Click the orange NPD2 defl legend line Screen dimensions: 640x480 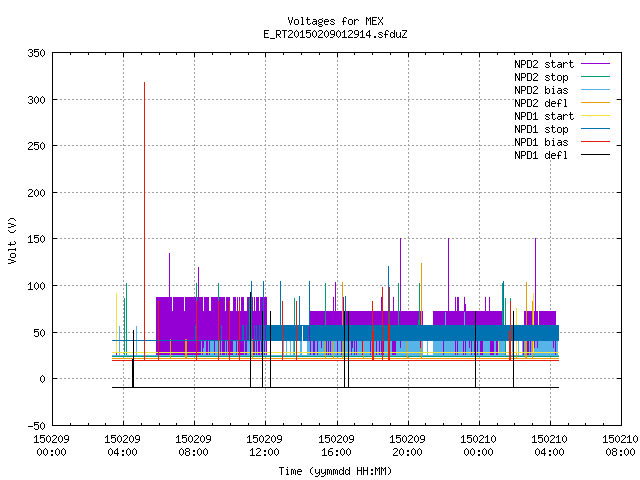coord(595,102)
